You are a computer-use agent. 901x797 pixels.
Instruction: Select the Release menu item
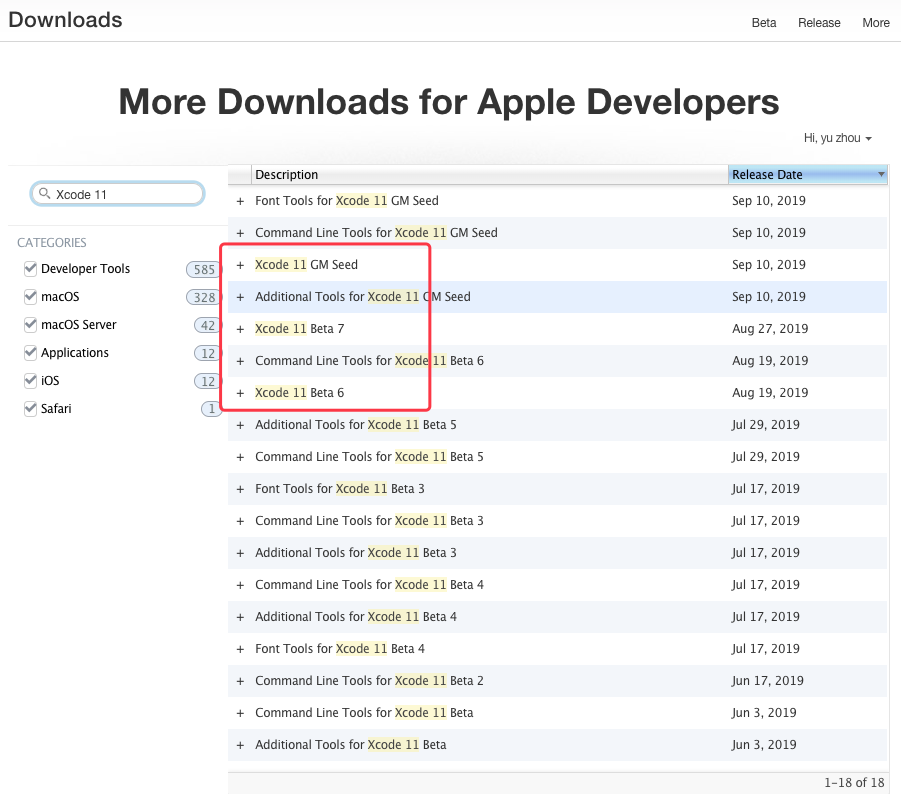pos(818,22)
